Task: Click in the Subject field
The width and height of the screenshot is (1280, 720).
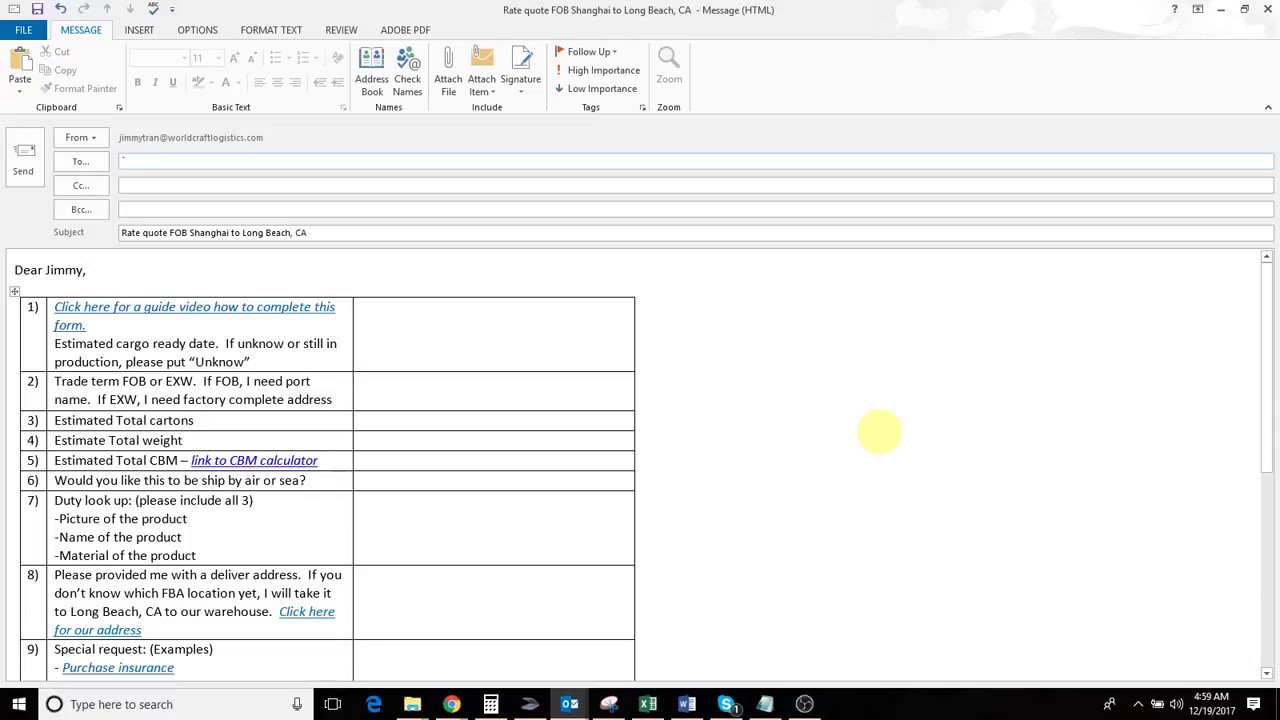Action: (696, 233)
